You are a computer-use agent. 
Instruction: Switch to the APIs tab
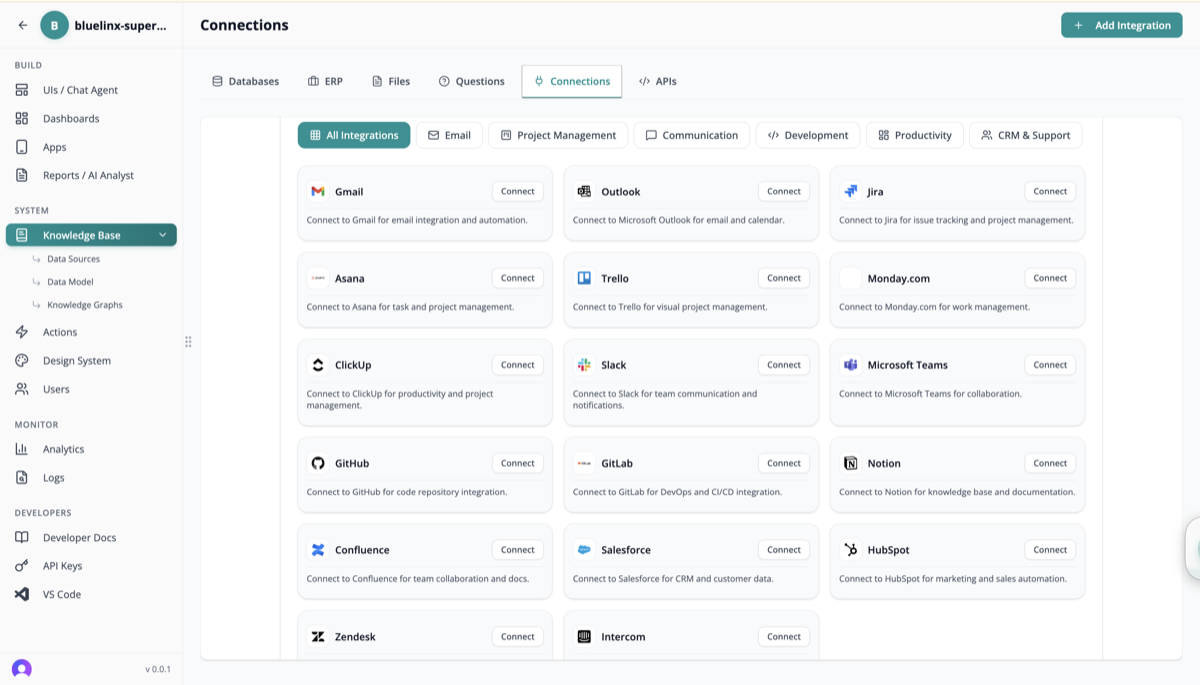(x=658, y=81)
